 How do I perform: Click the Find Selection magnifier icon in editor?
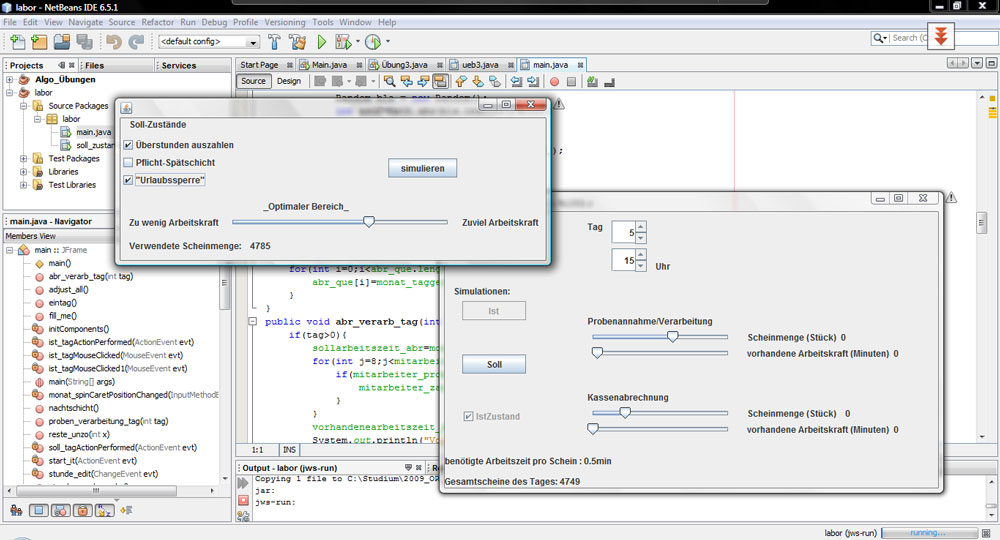coord(388,81)
